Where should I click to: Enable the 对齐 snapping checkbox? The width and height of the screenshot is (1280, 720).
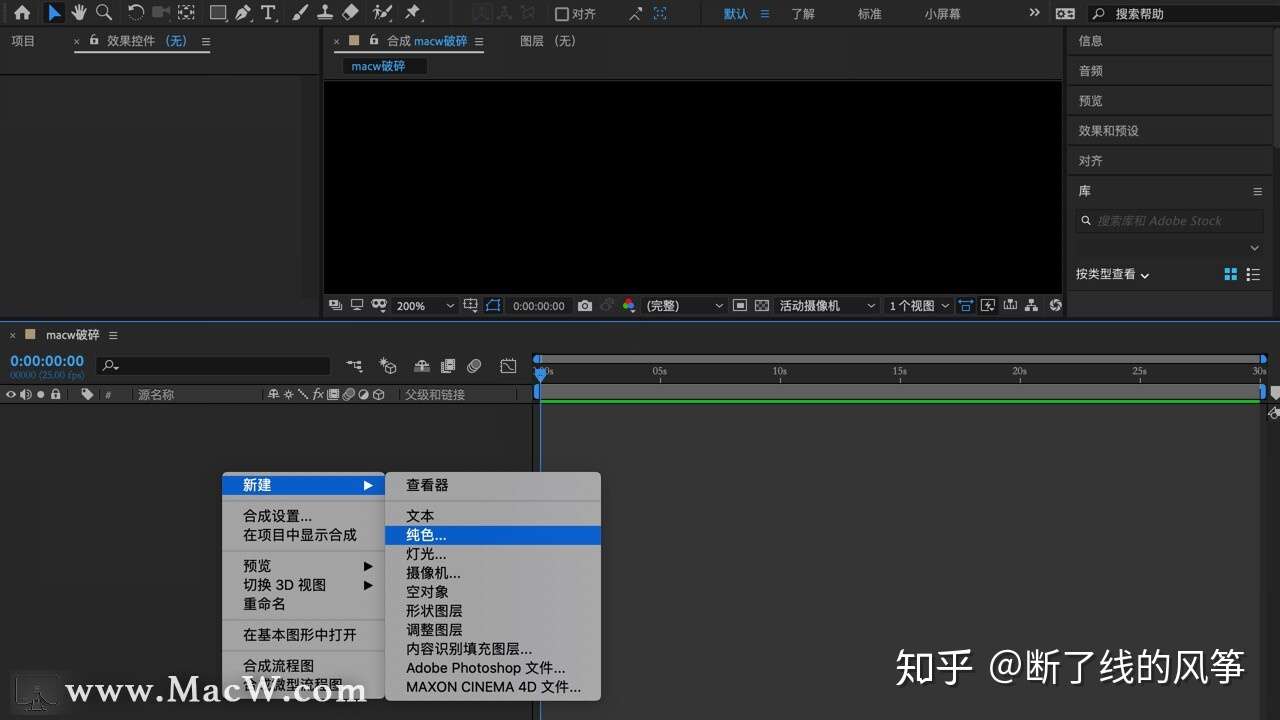pos(562,14)
